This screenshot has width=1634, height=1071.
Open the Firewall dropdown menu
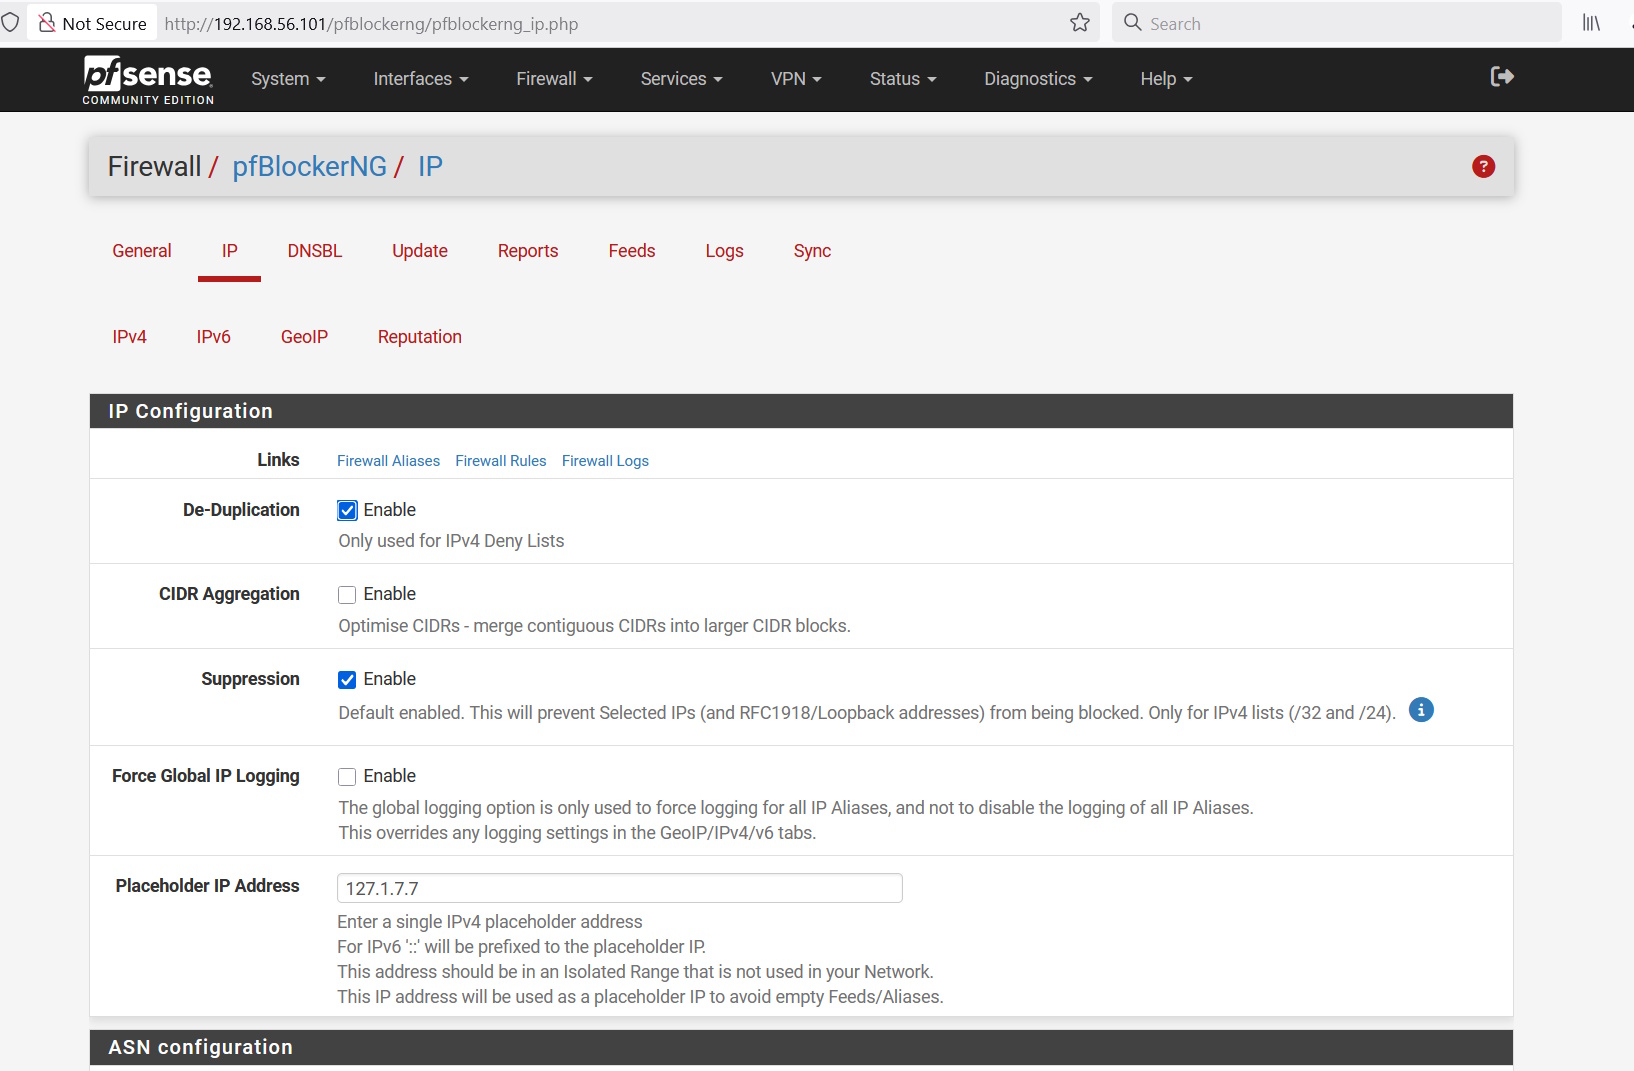[554, 79]
